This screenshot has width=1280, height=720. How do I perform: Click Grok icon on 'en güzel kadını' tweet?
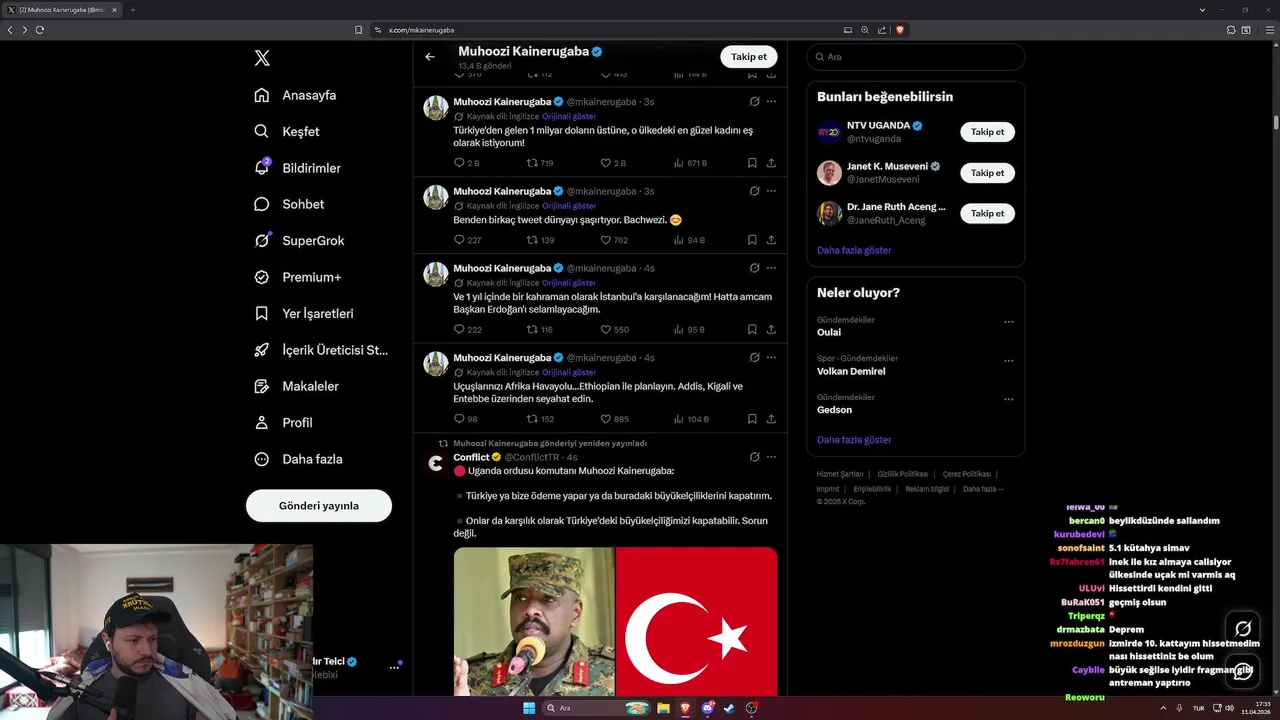tap(753, 101)
